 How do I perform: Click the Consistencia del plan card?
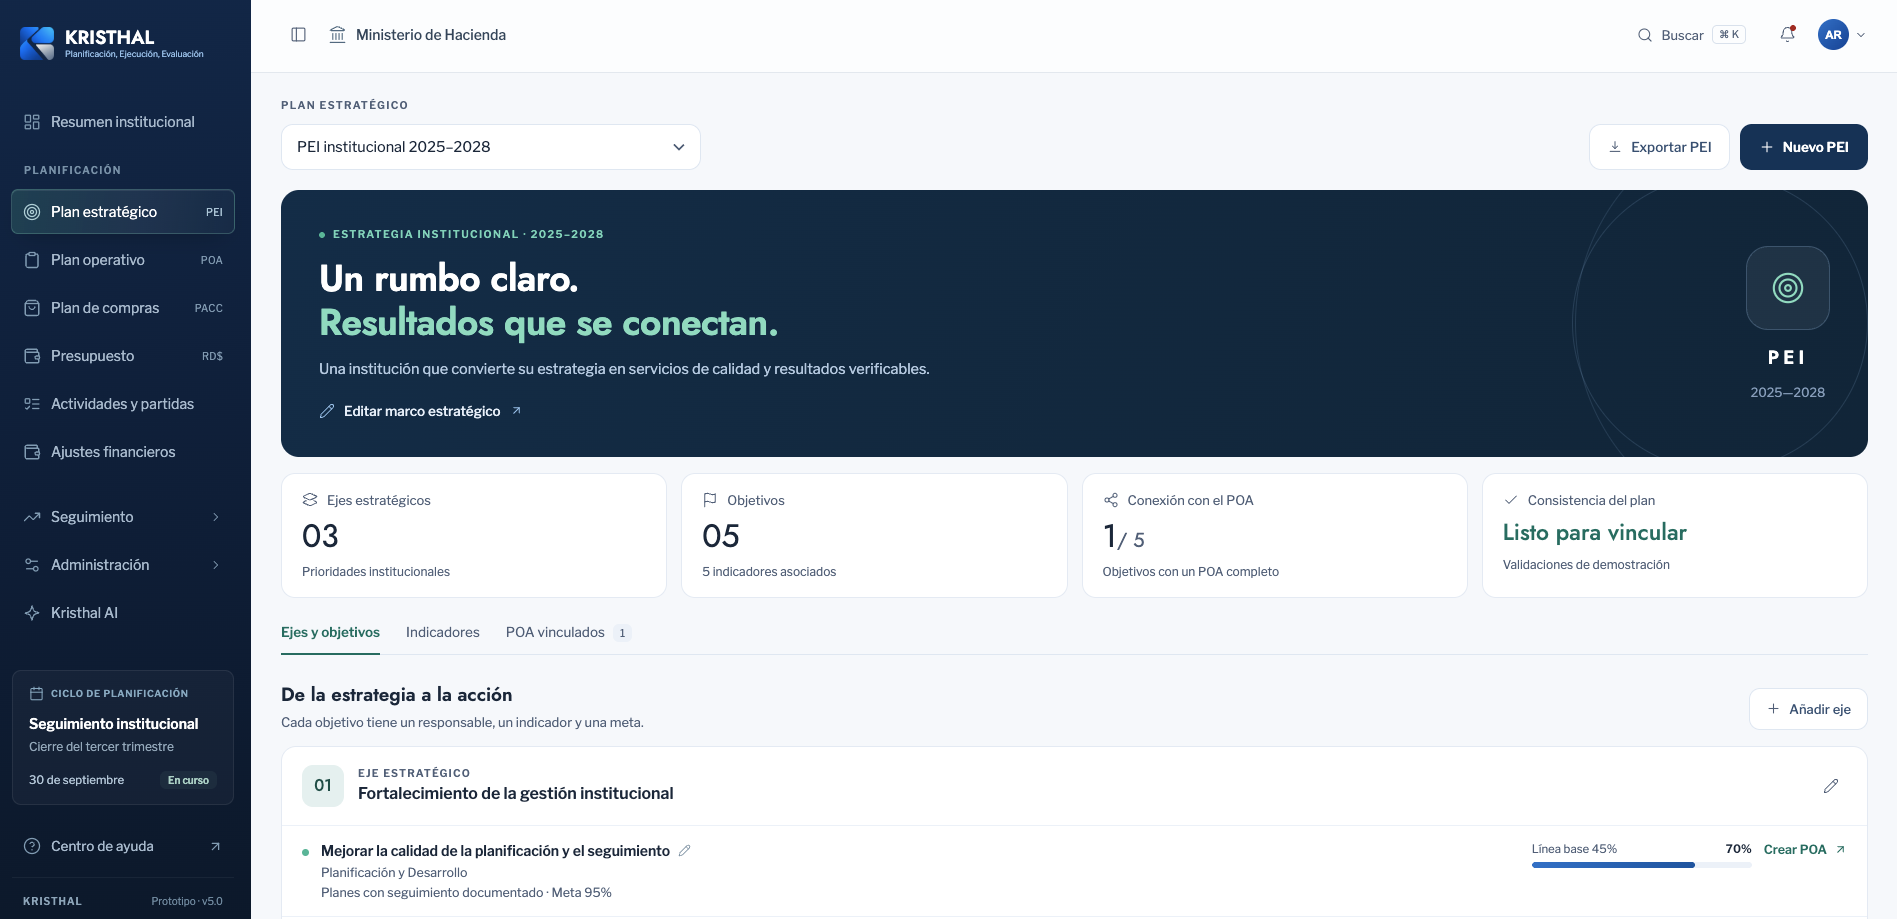point(1675,536)
